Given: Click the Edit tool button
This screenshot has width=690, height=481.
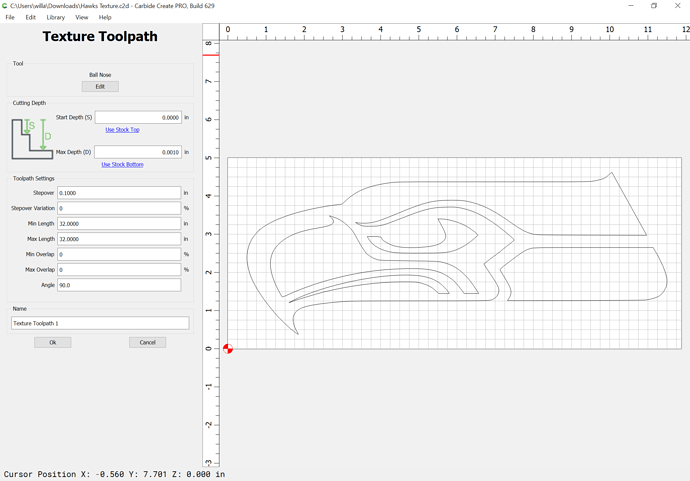Looking at the screenshot, I should click(x=100, y=87).
